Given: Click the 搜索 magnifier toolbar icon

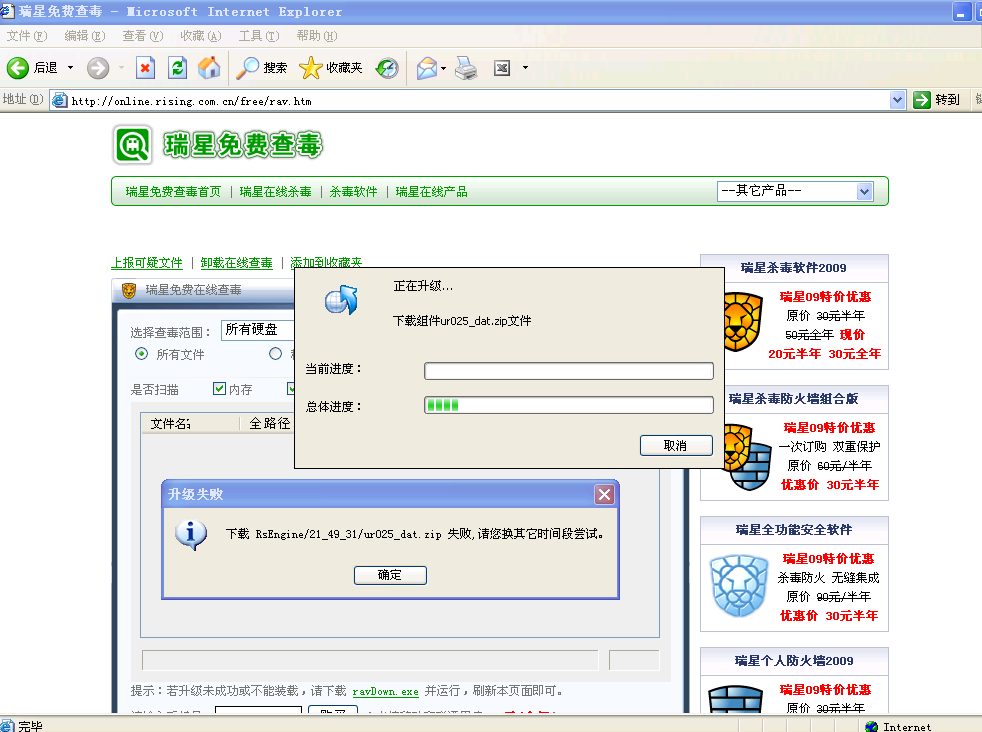Looking at the screenshot, I should [x=247, y=68].
